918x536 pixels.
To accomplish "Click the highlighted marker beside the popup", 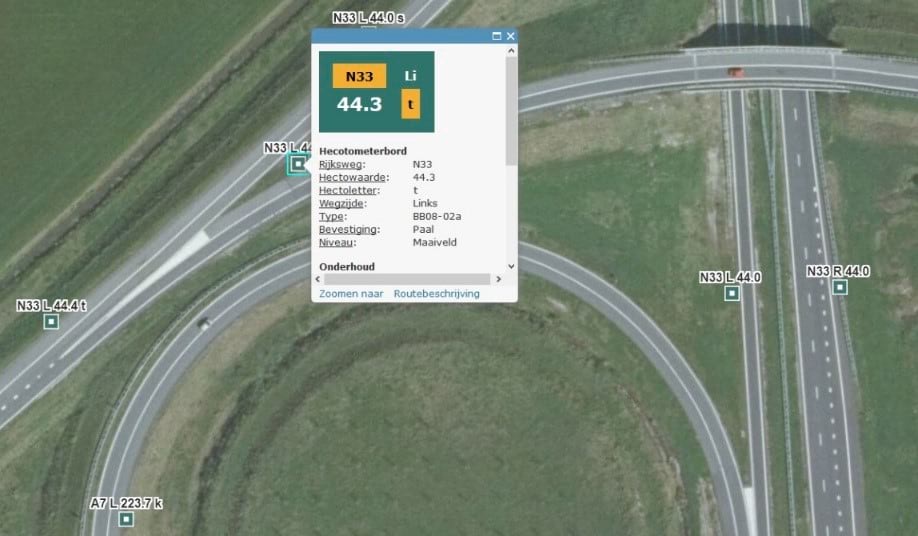I will 298,164.
